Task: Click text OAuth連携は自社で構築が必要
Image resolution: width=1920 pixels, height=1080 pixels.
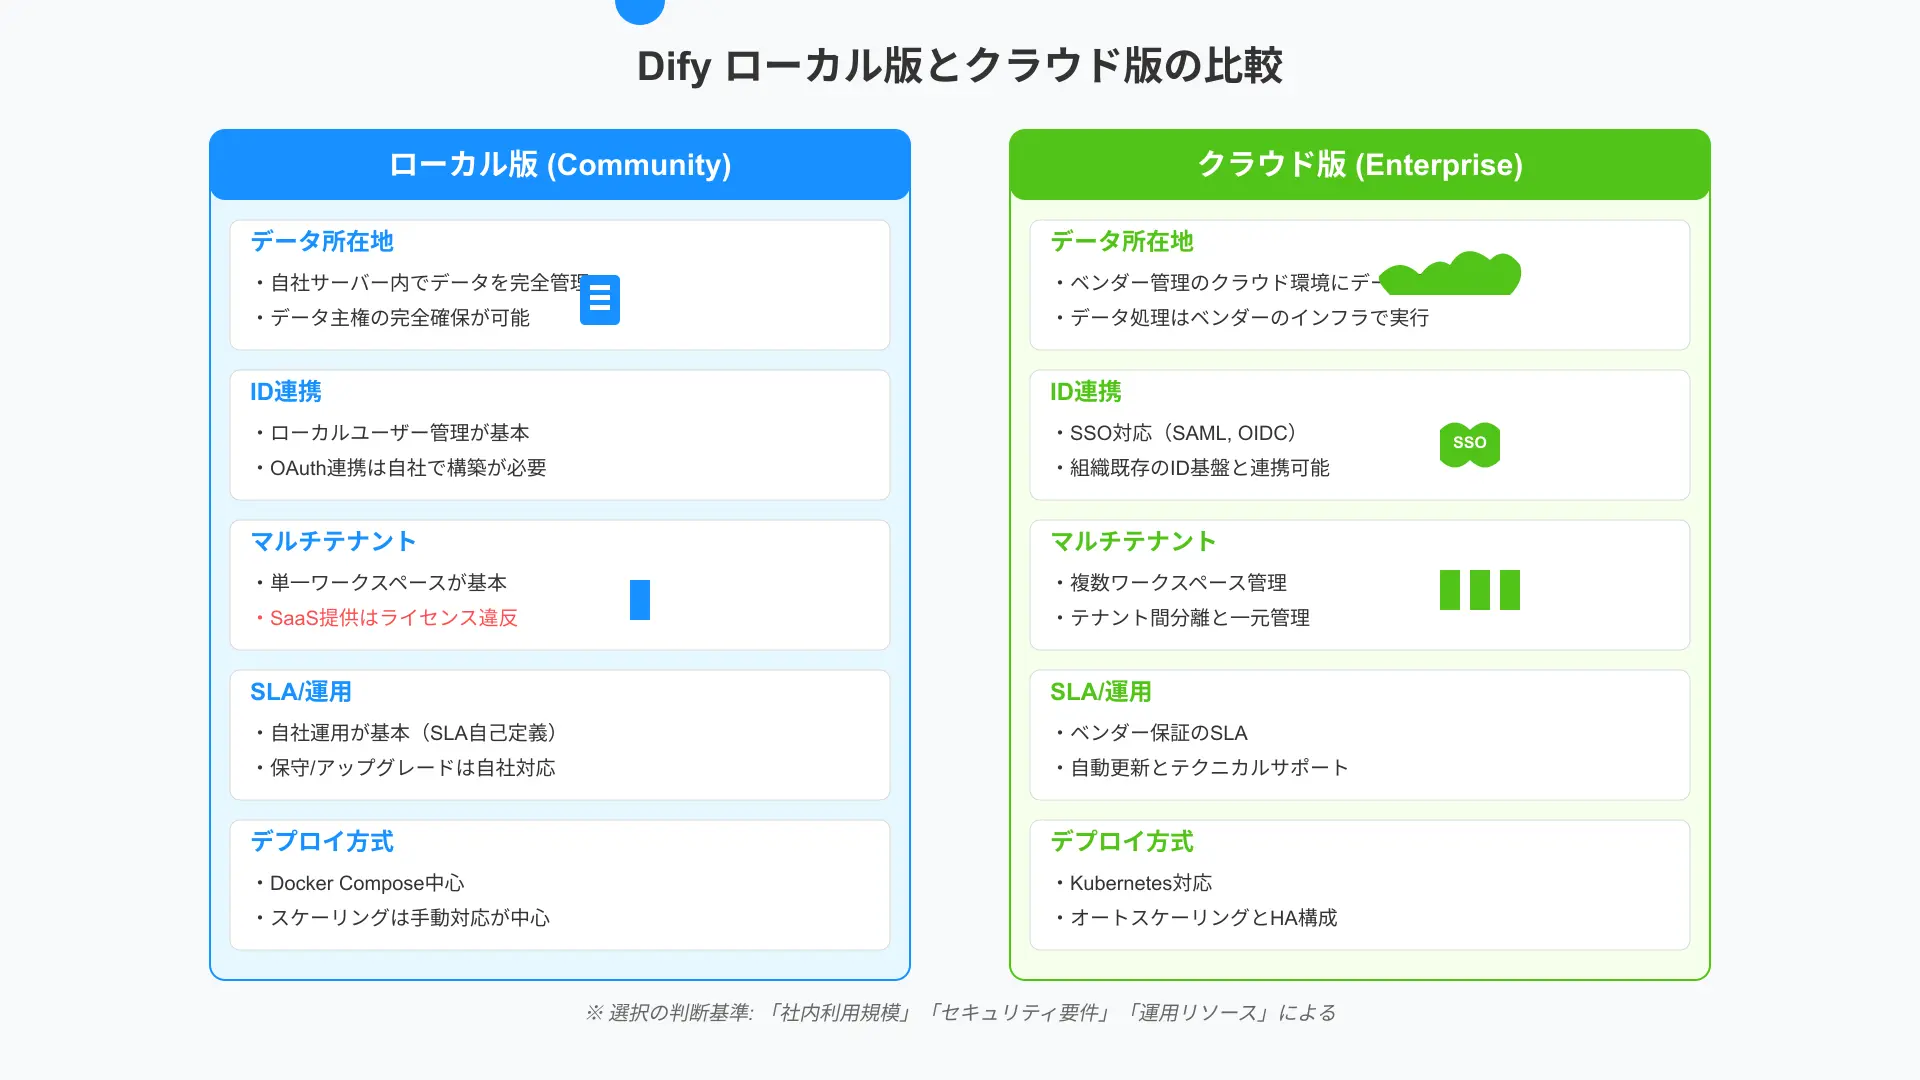Action: [400, 468]
